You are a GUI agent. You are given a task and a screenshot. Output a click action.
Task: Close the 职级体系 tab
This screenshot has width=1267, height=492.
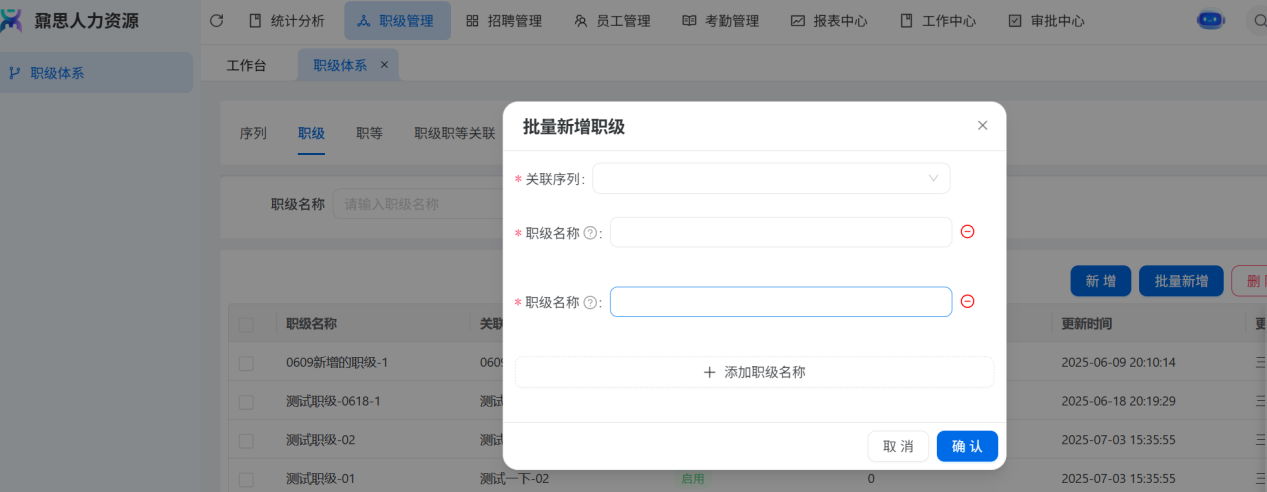click(x=384, y=65)
